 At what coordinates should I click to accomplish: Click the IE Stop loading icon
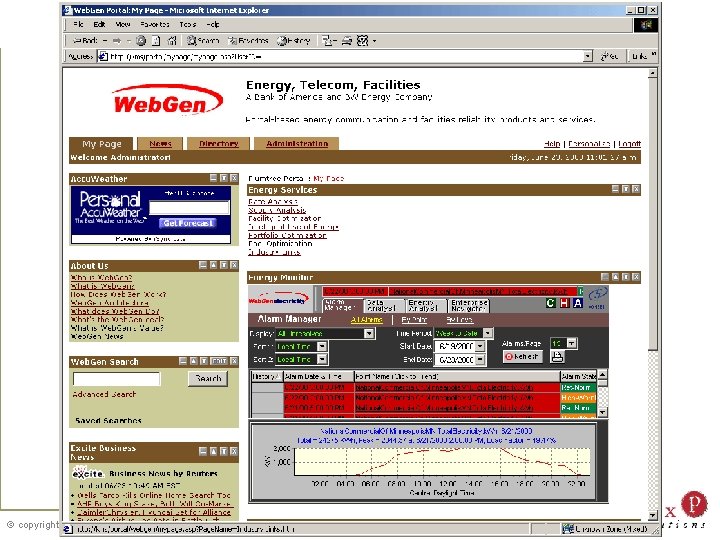click(x=141, y=41)
